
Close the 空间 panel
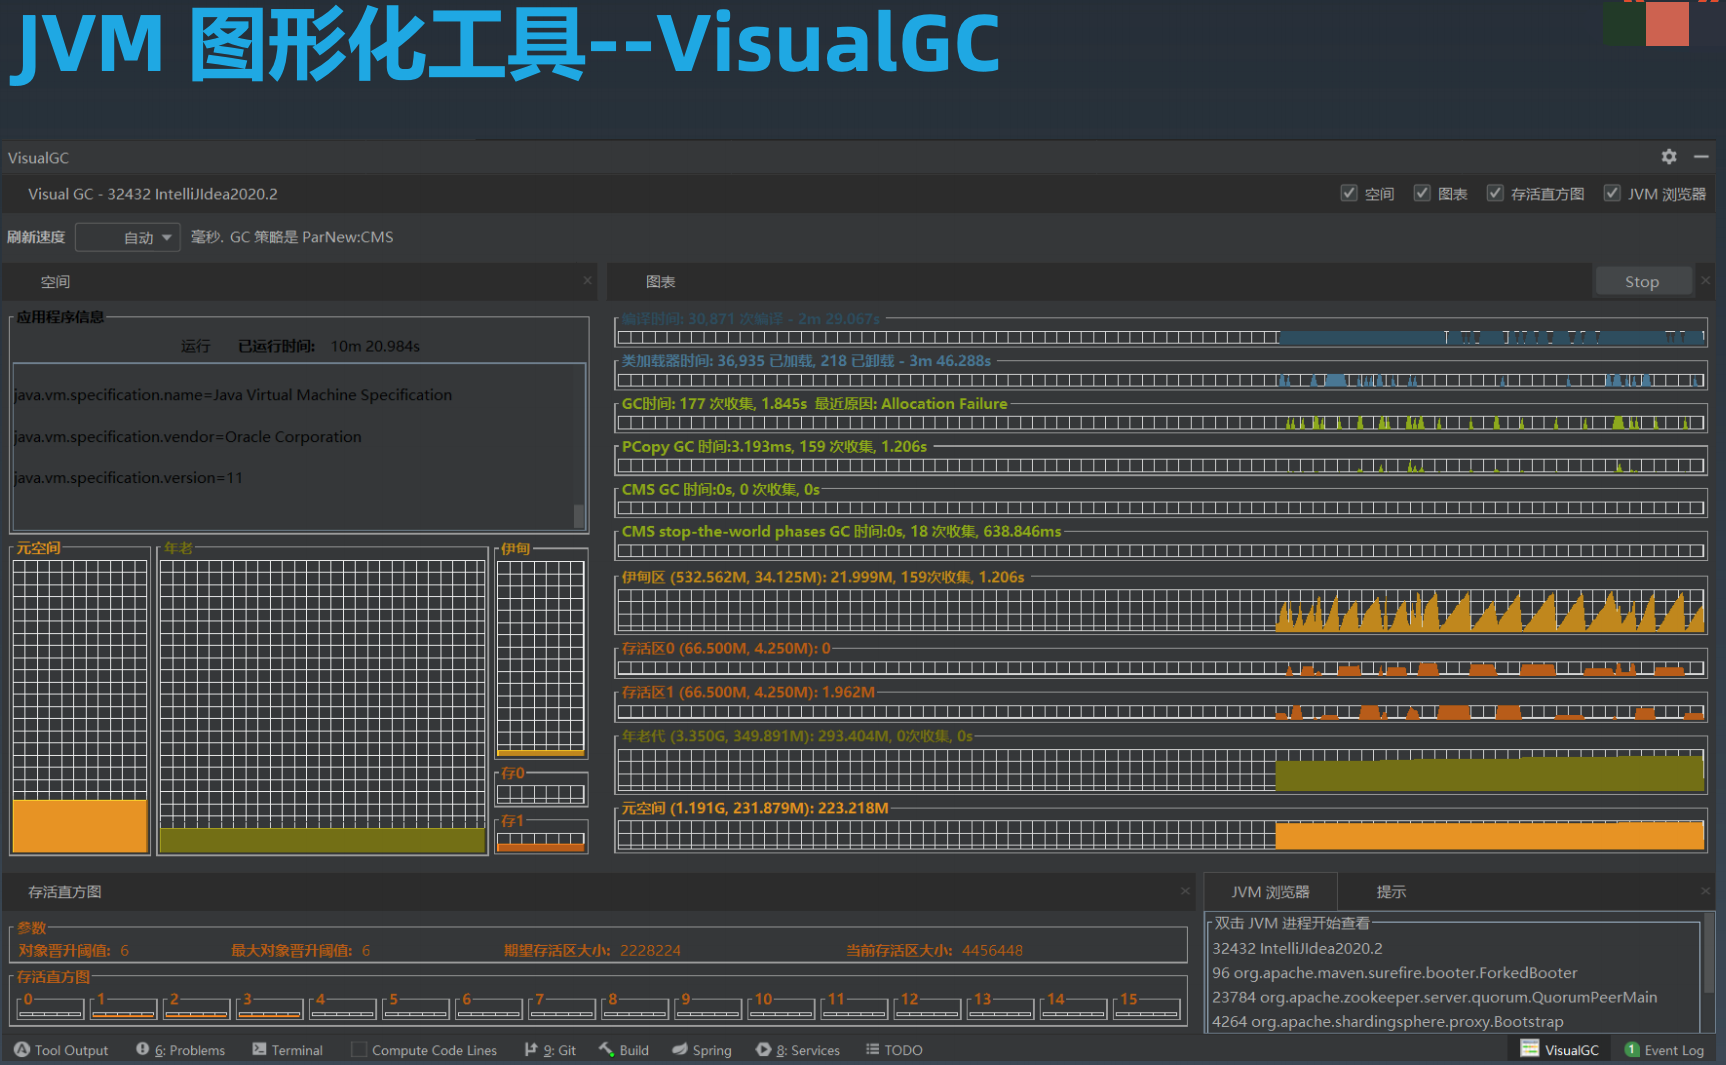[x=588, y=281]
